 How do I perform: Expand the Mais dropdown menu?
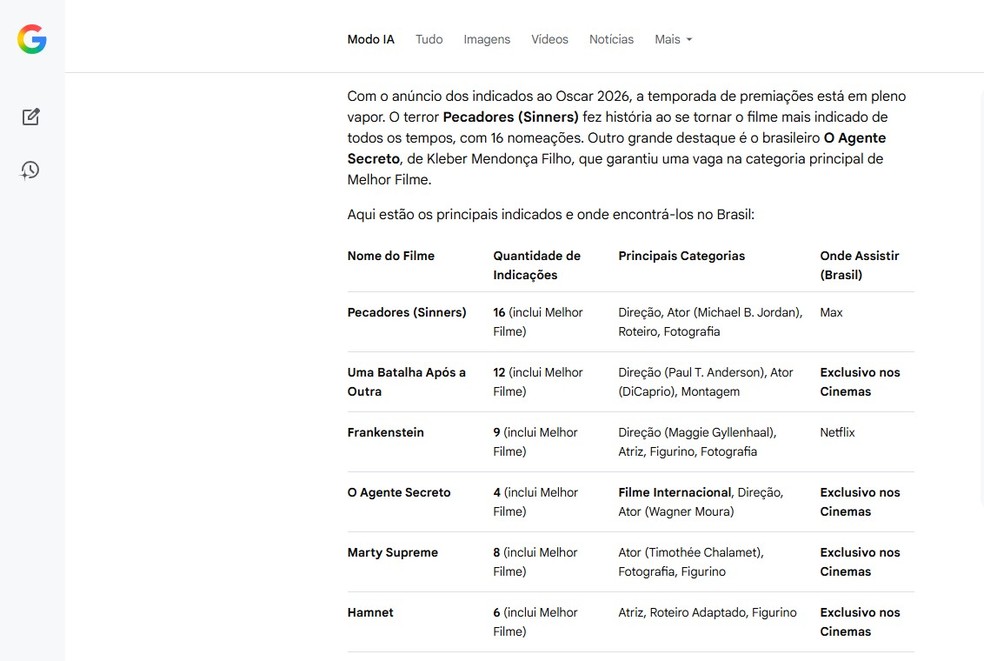click(673, 40)
